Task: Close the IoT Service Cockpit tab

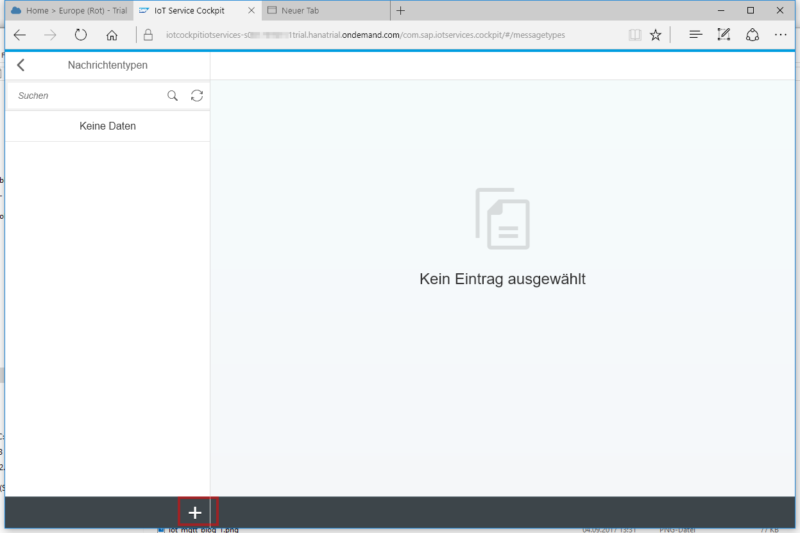Action: 252,10
